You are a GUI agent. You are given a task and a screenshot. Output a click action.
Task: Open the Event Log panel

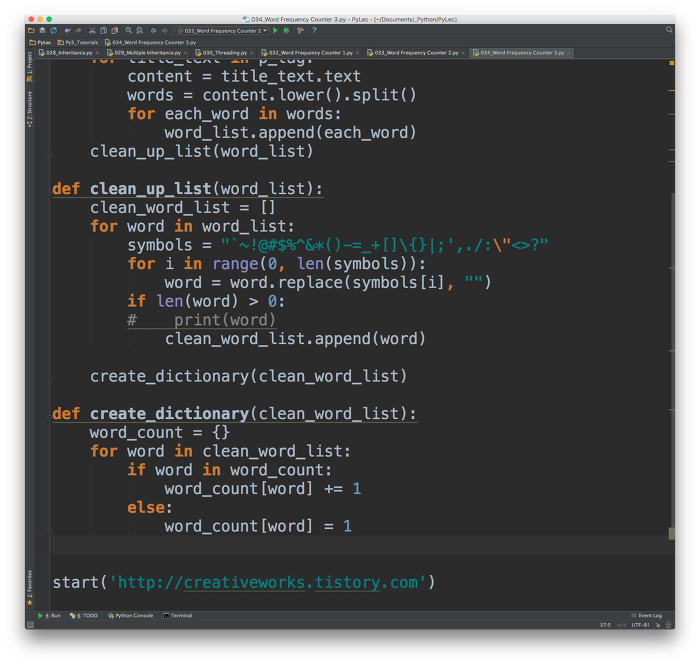[646, 615]
